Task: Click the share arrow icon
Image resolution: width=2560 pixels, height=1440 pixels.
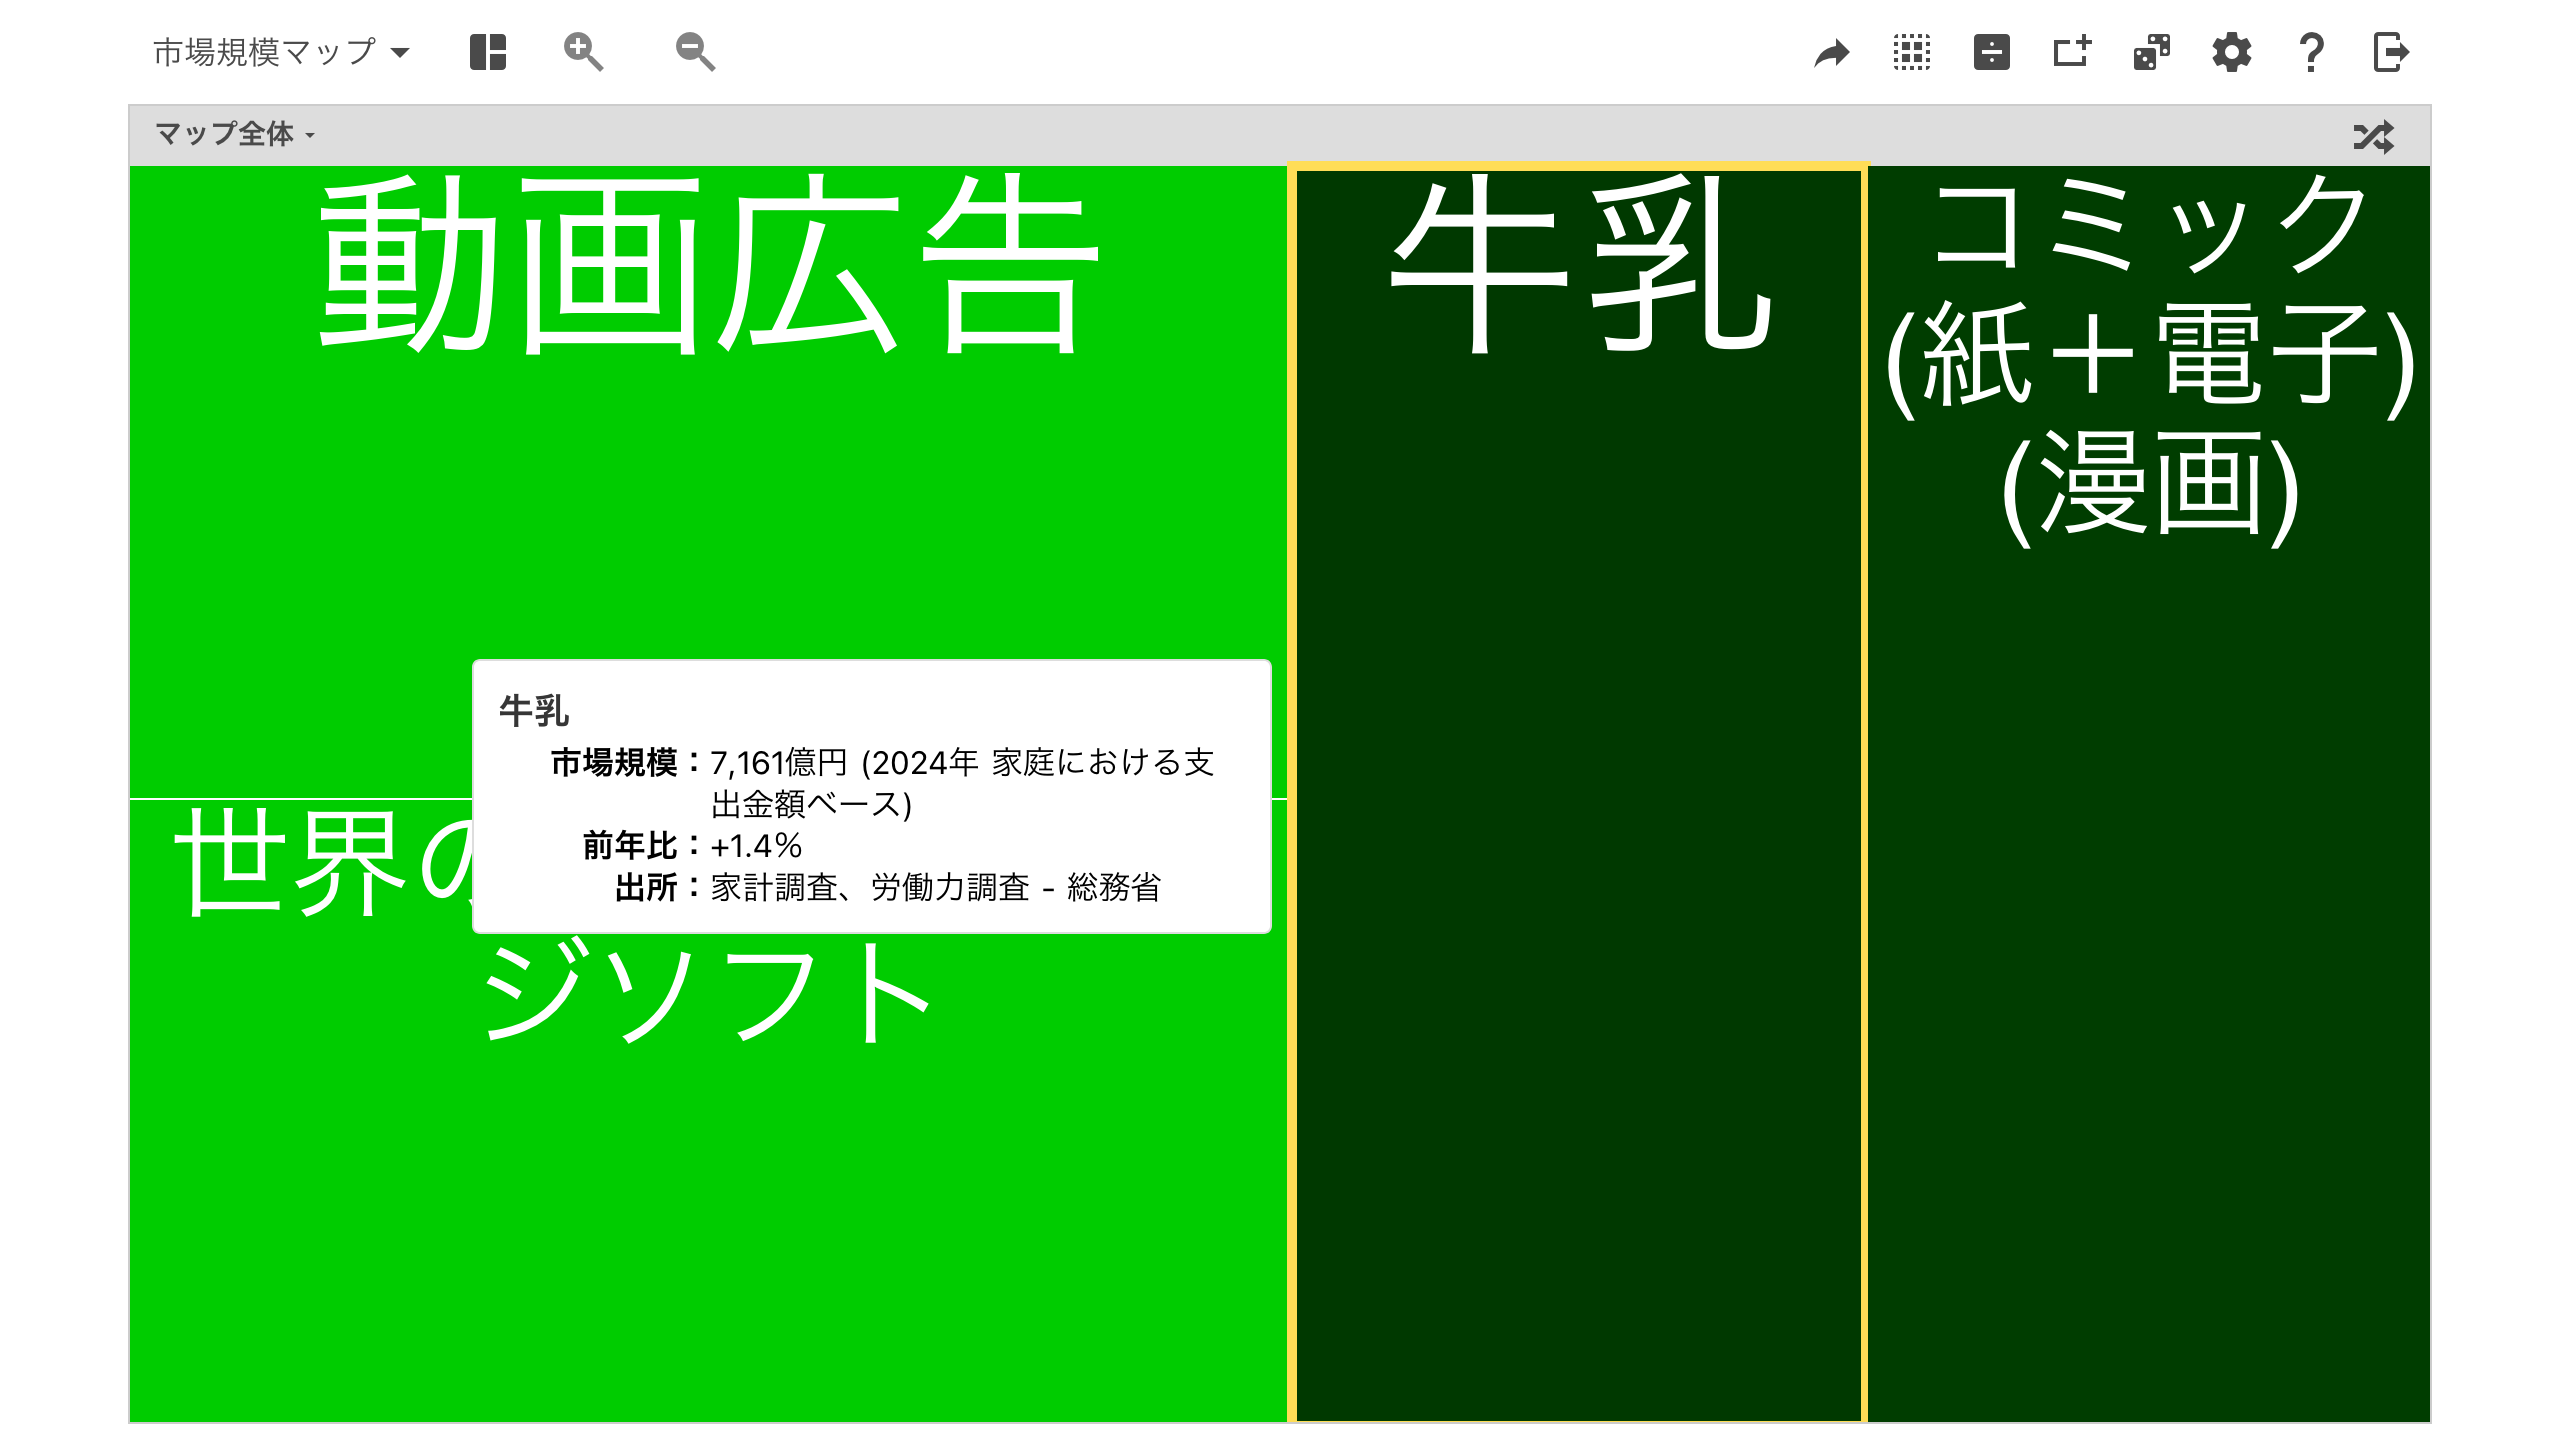Action: point(1832,52)
